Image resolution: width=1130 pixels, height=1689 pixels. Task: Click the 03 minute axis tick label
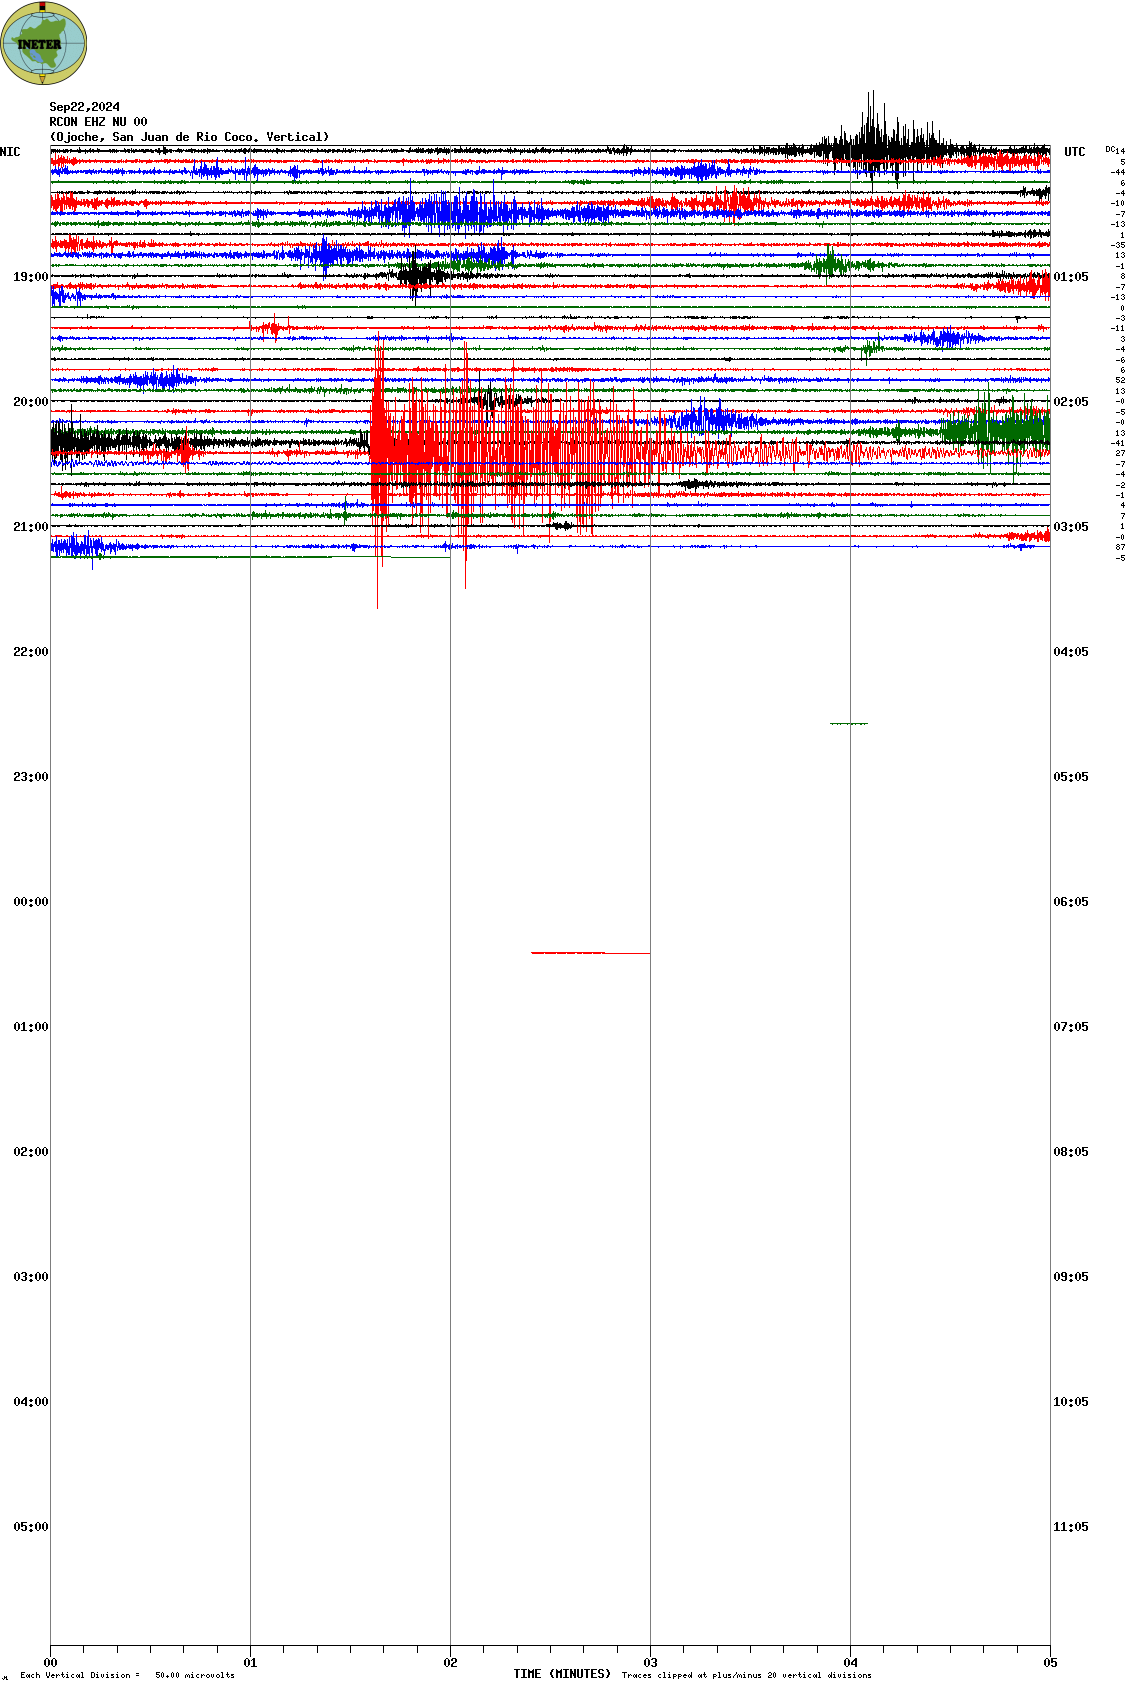point(650,1663)
